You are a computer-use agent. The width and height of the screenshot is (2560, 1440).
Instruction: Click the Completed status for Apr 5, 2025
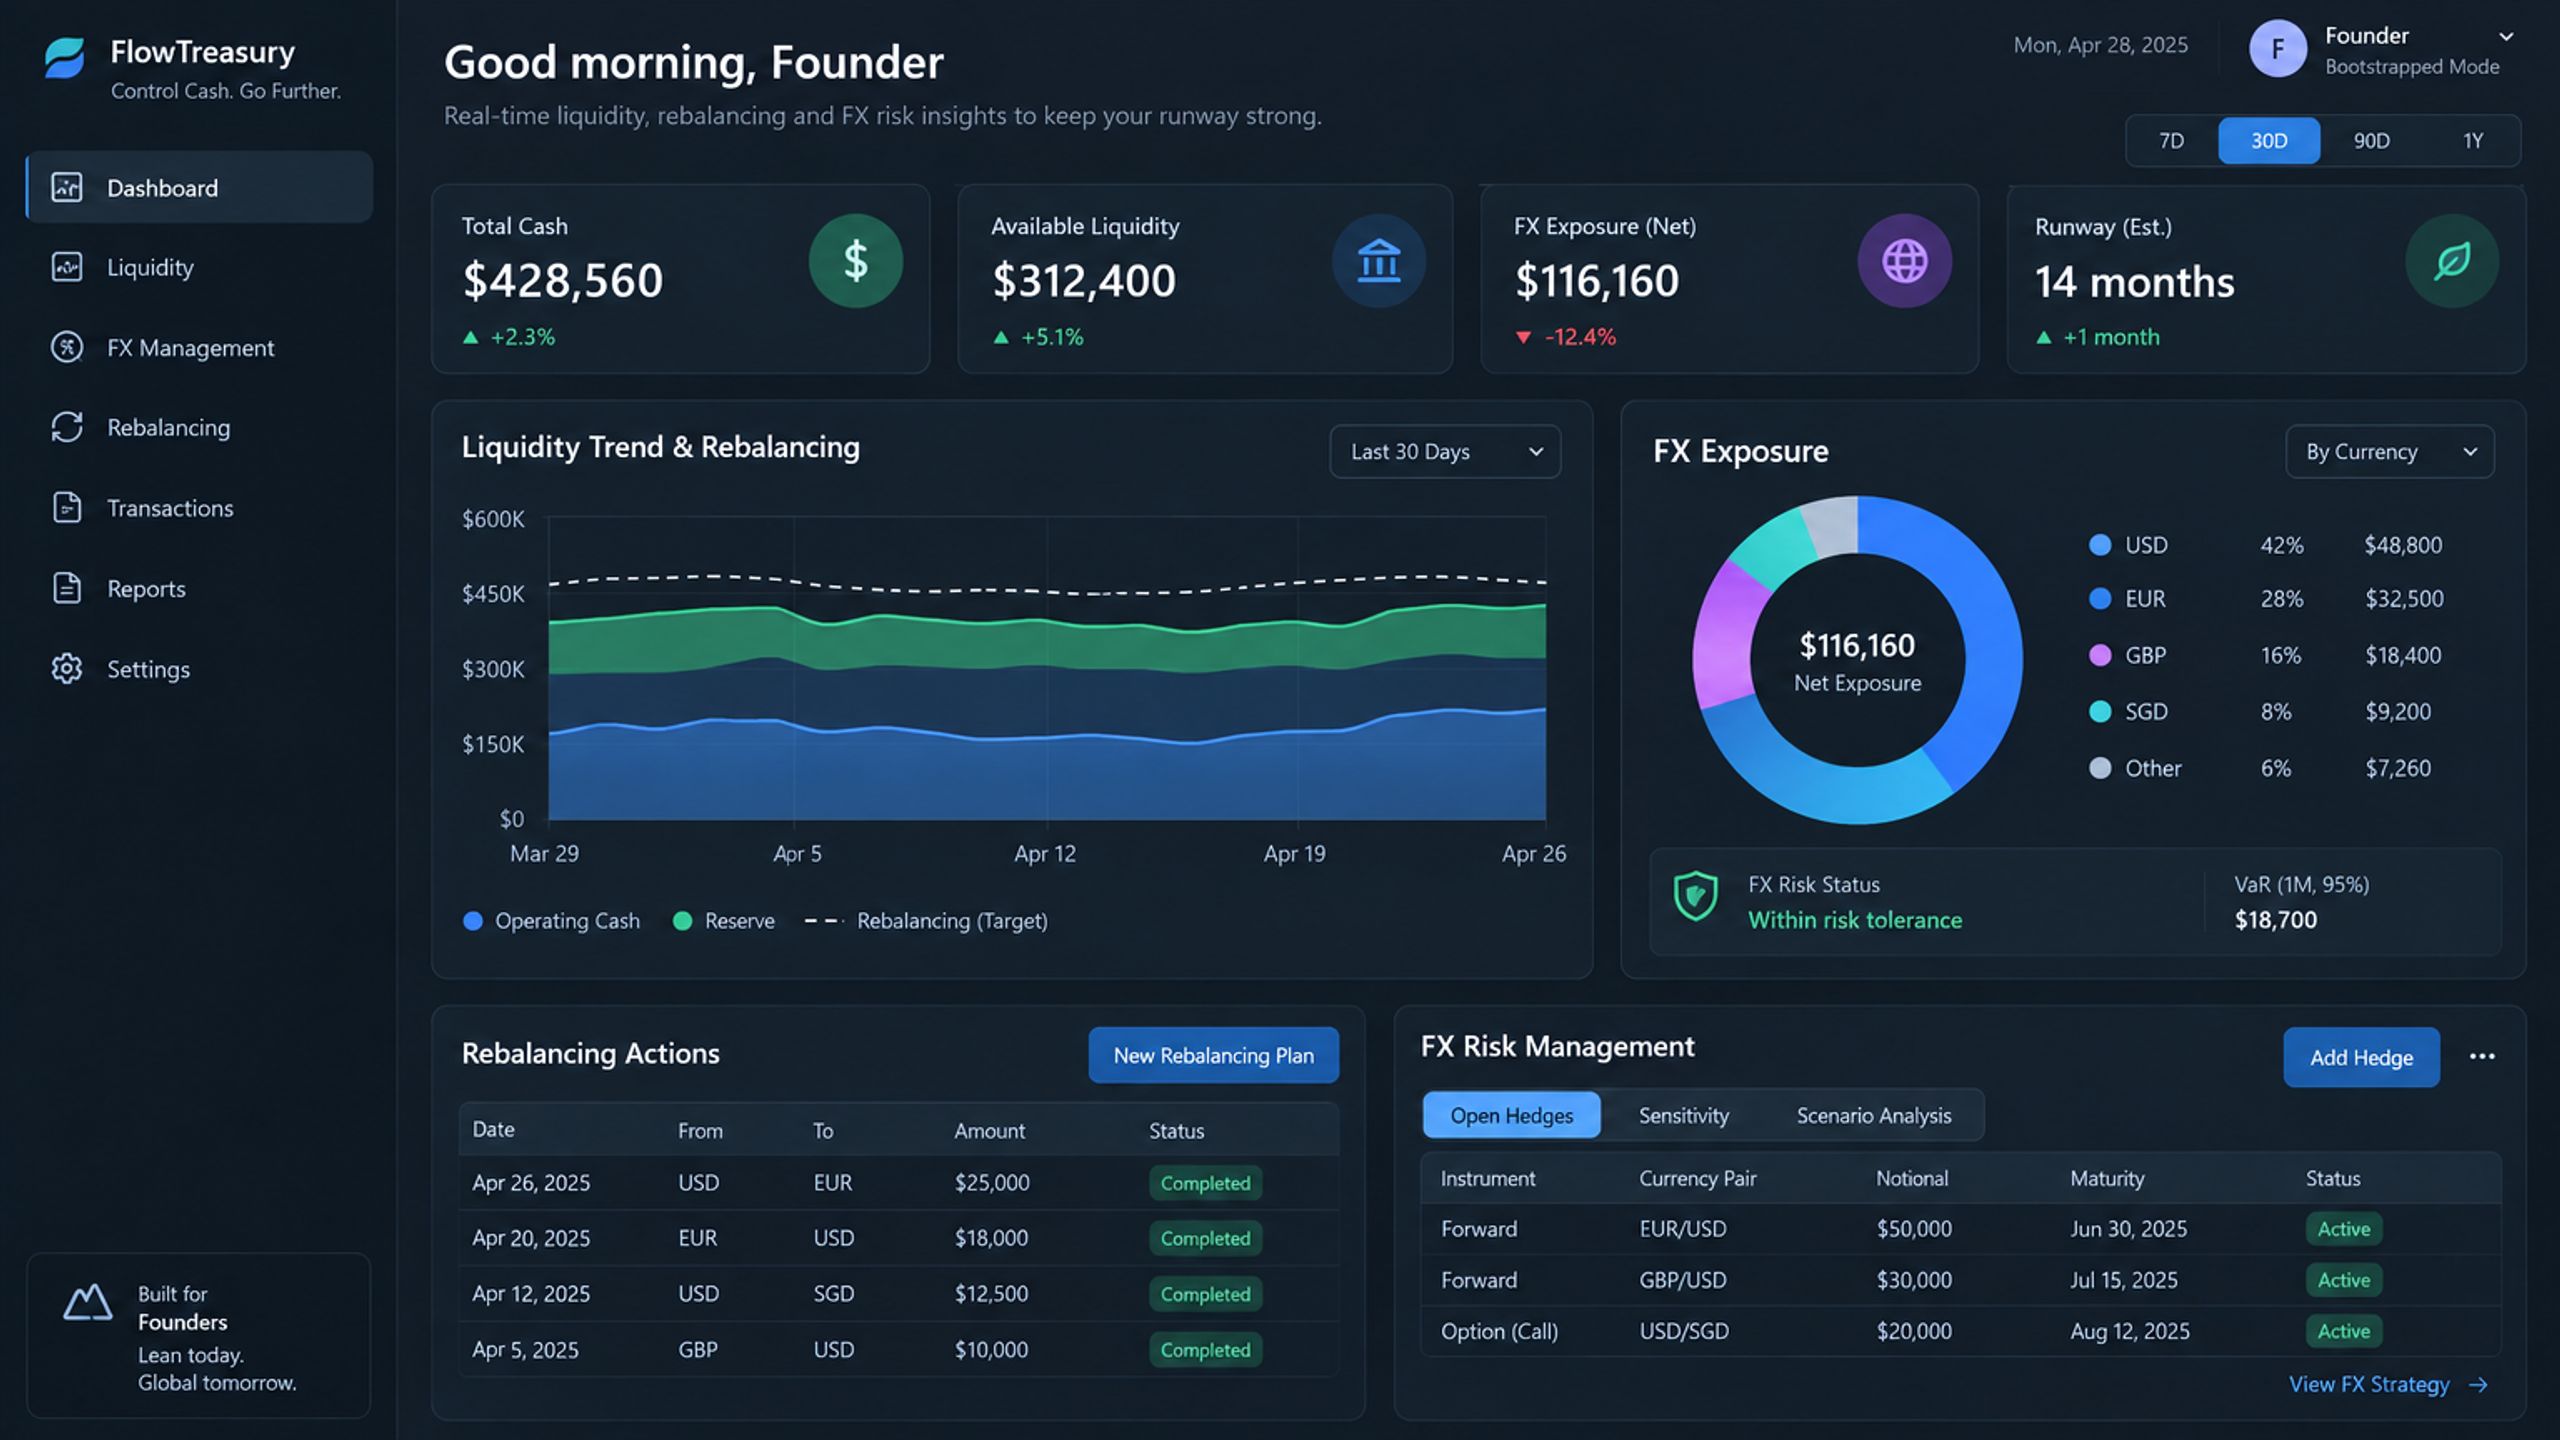pos(1205,1349)
